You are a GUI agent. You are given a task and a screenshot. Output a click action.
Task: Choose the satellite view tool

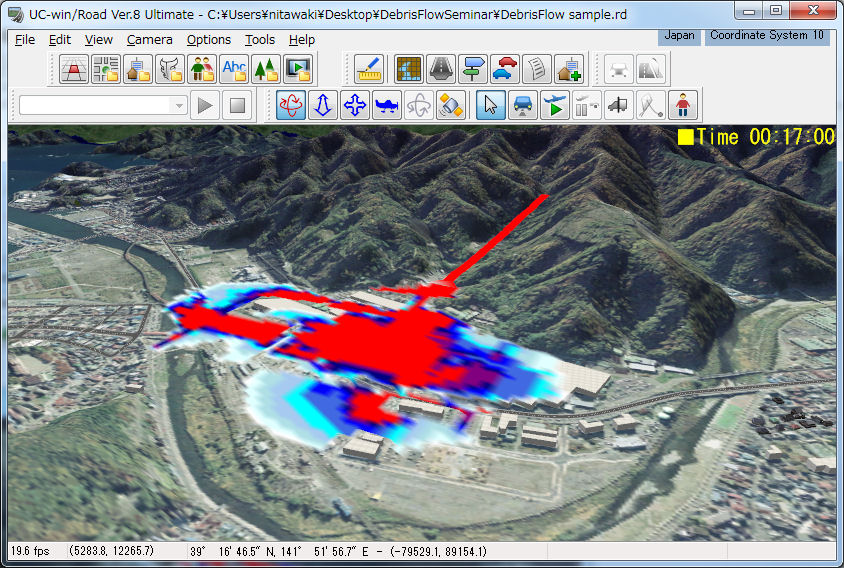451,105
